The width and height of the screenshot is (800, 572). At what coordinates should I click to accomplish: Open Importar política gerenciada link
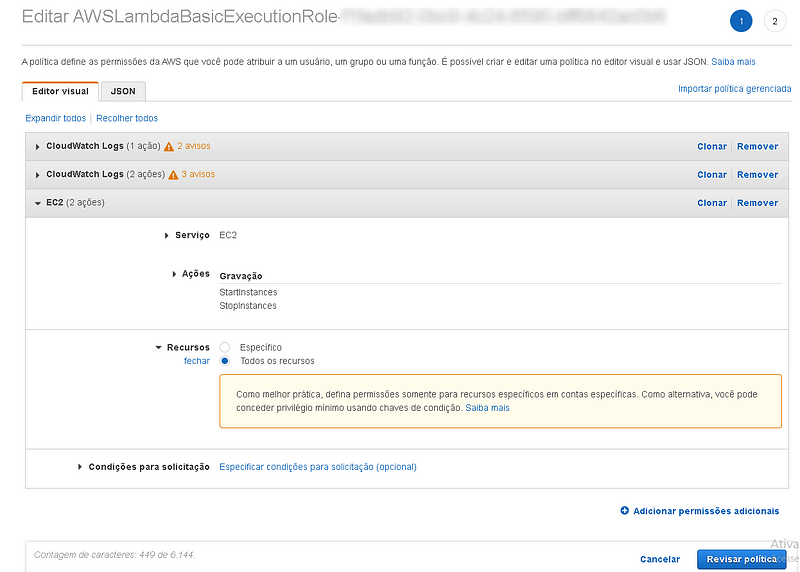click(x=735, y=89)
